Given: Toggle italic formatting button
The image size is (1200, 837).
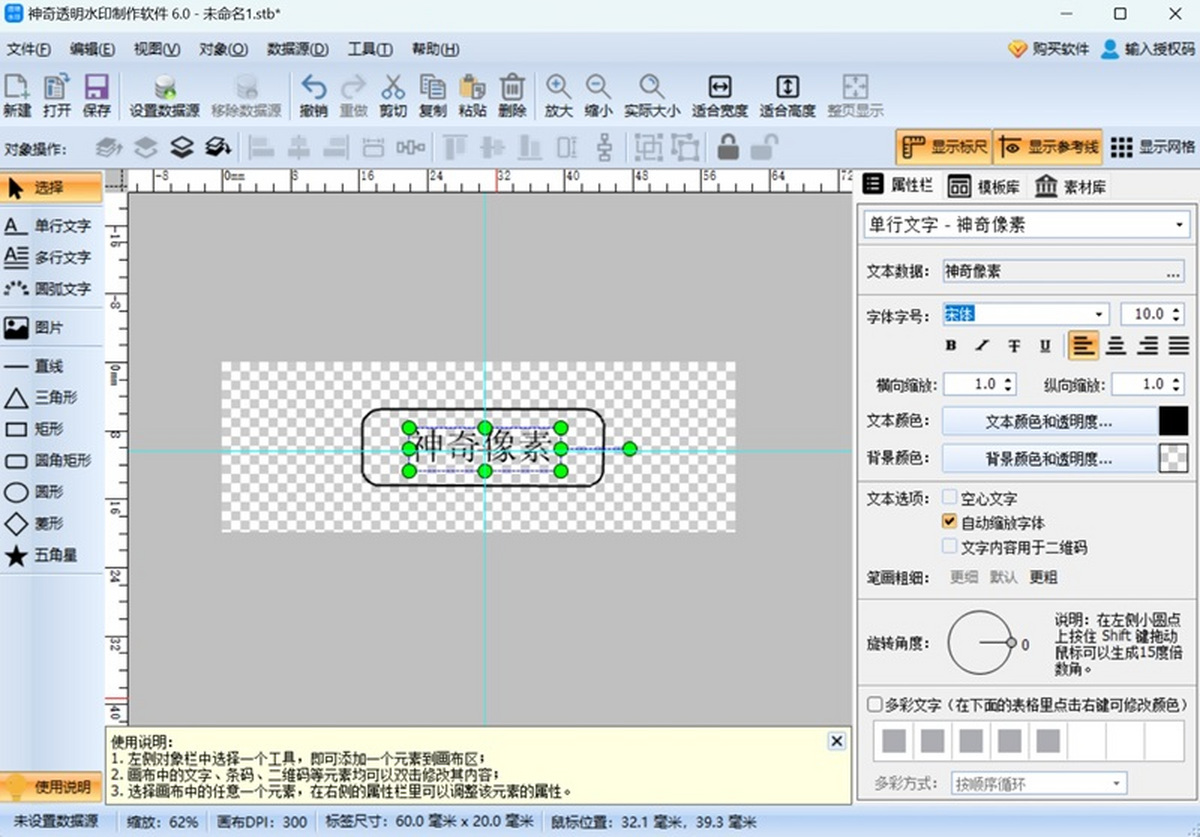Looking at the screenshot, I should [982, 346].
